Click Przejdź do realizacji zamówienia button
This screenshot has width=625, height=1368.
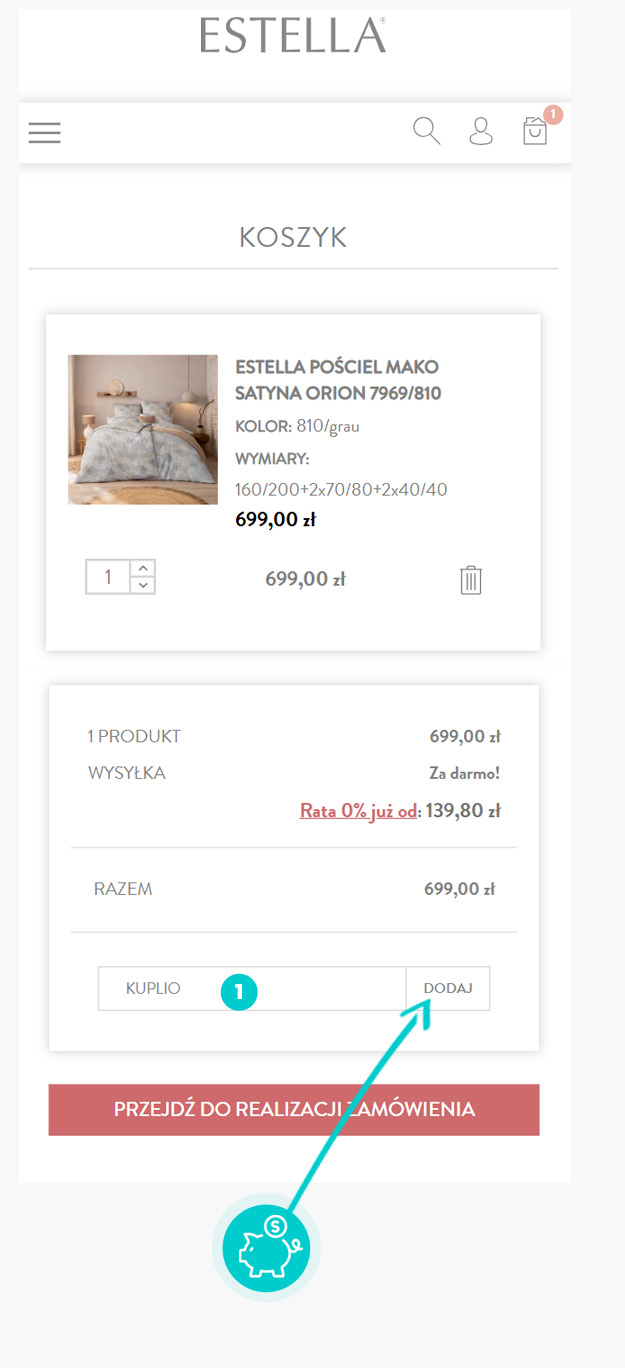coord(294,1109)
